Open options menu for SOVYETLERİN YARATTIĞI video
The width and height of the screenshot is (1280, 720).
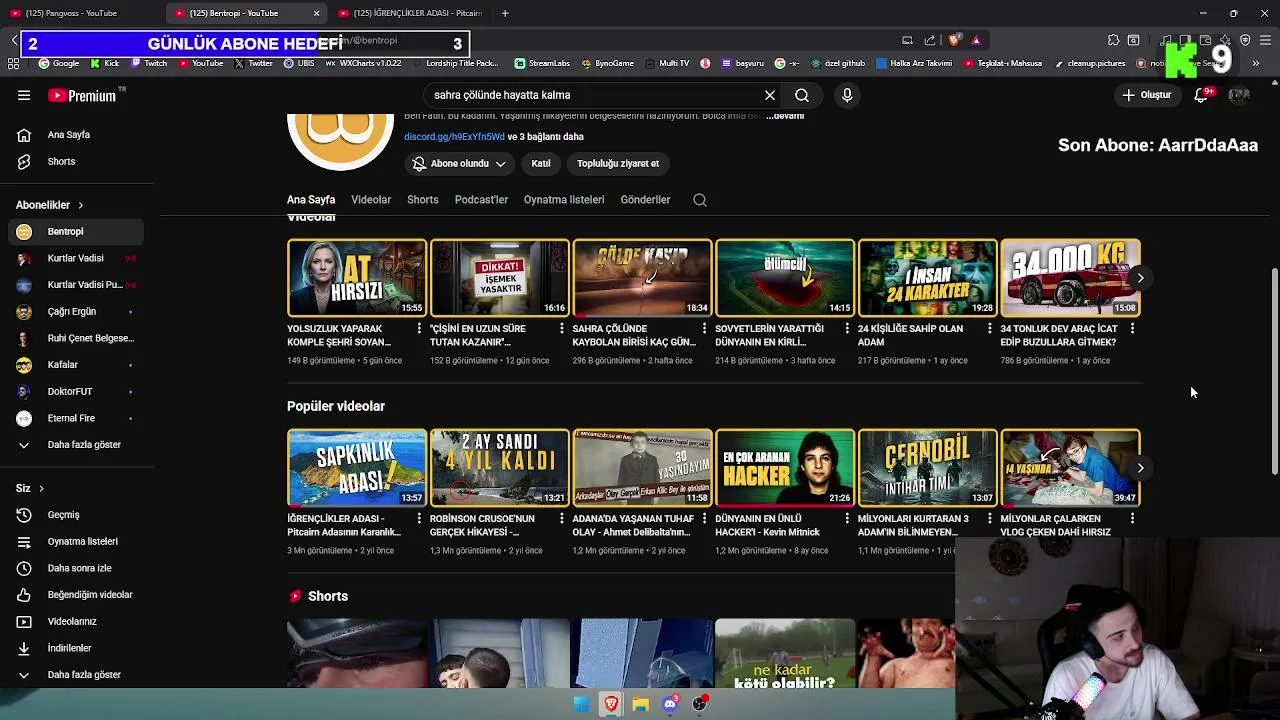(847, 328)
